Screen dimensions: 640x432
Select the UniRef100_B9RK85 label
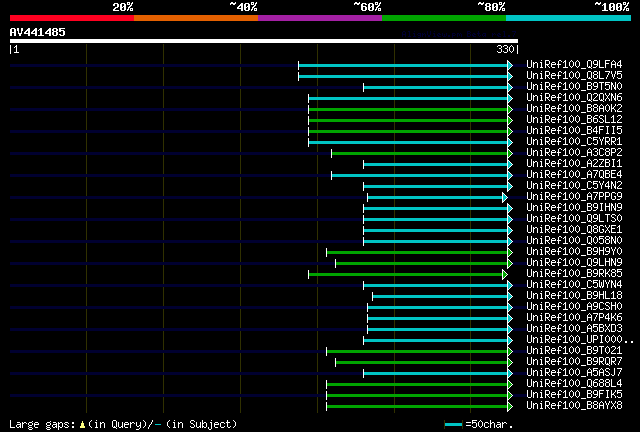(x=574, y=274)
